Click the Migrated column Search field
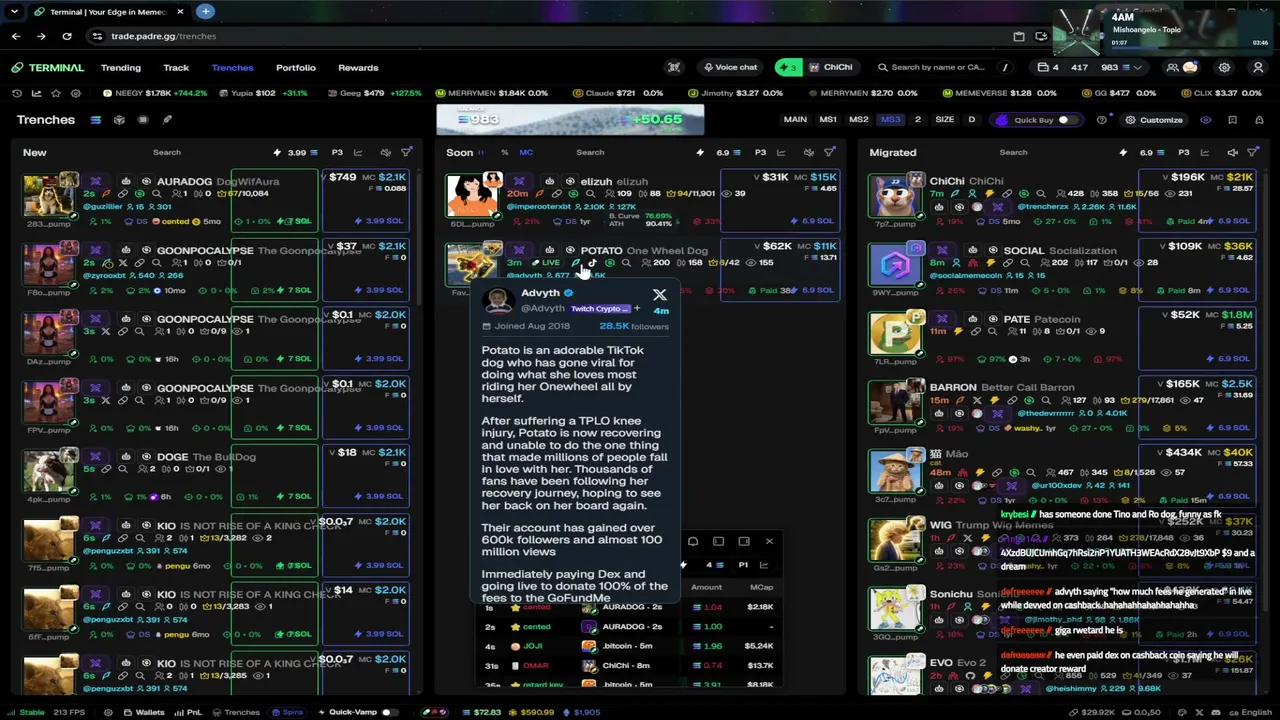1280x720 pixels. pyautogui.click(x=1013, y=153)
